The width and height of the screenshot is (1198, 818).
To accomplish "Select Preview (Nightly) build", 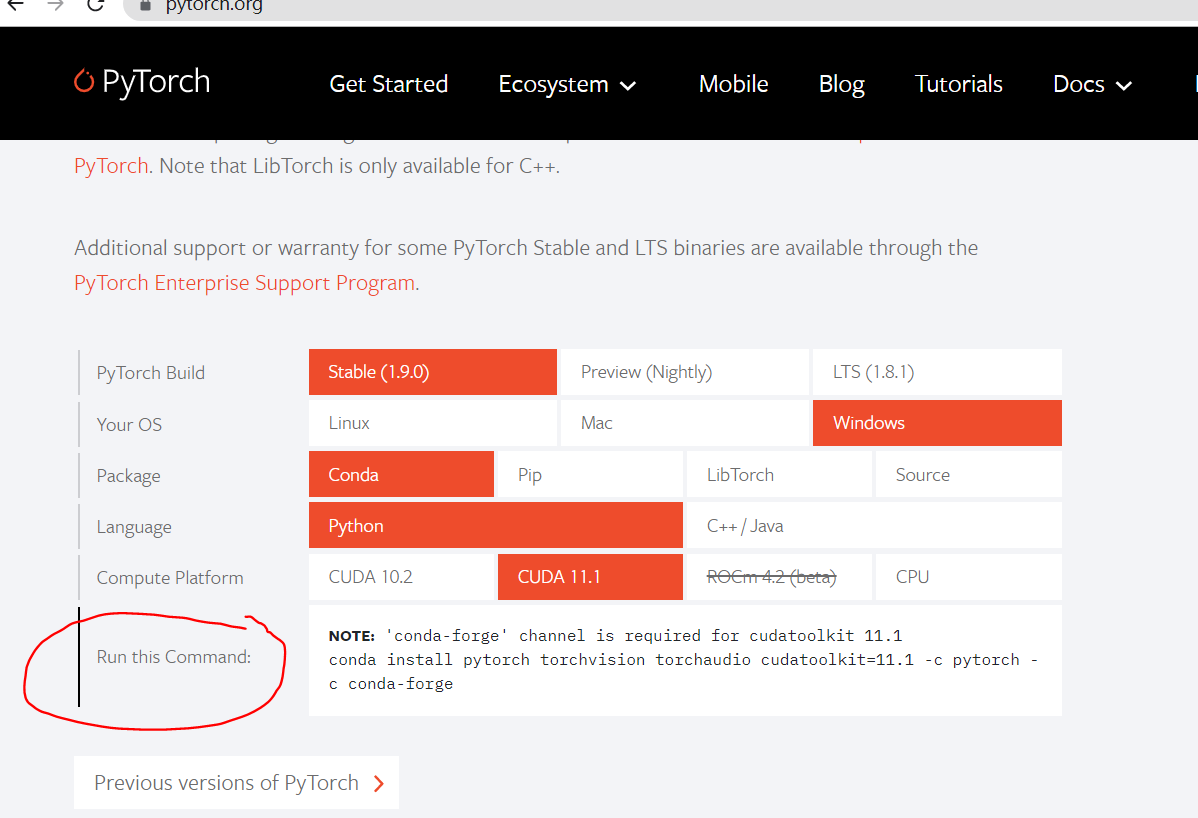I will [685, 372].
